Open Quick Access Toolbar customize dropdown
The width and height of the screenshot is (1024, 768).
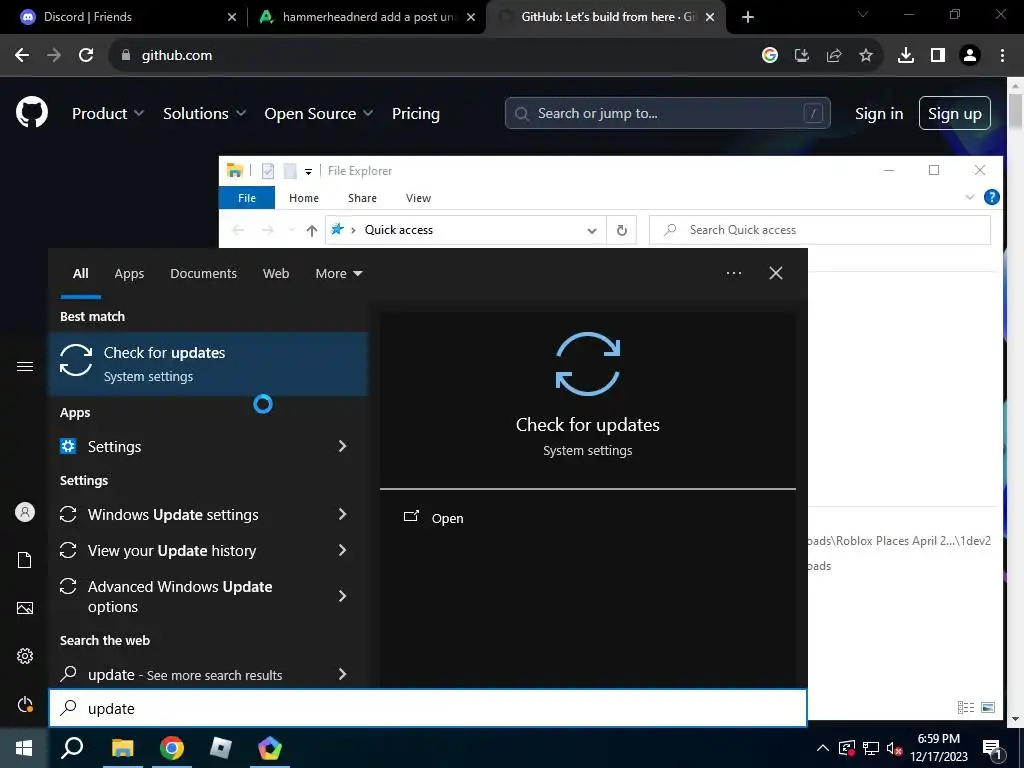click(308, 172)
